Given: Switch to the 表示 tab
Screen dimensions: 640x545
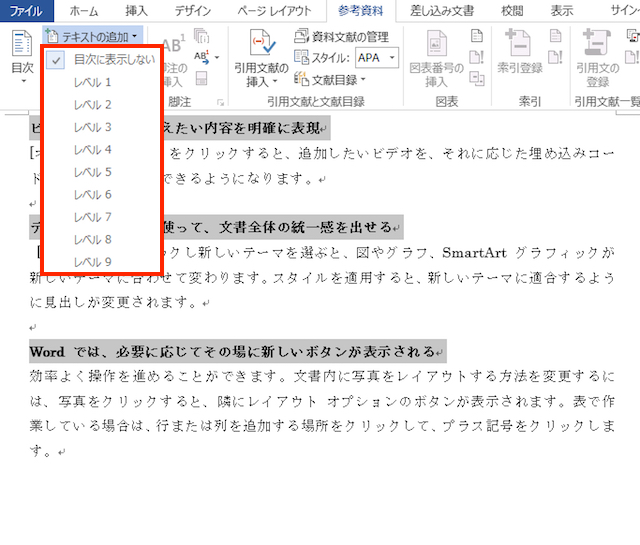Looking at the screenshot, I should [x=562, y=11].
